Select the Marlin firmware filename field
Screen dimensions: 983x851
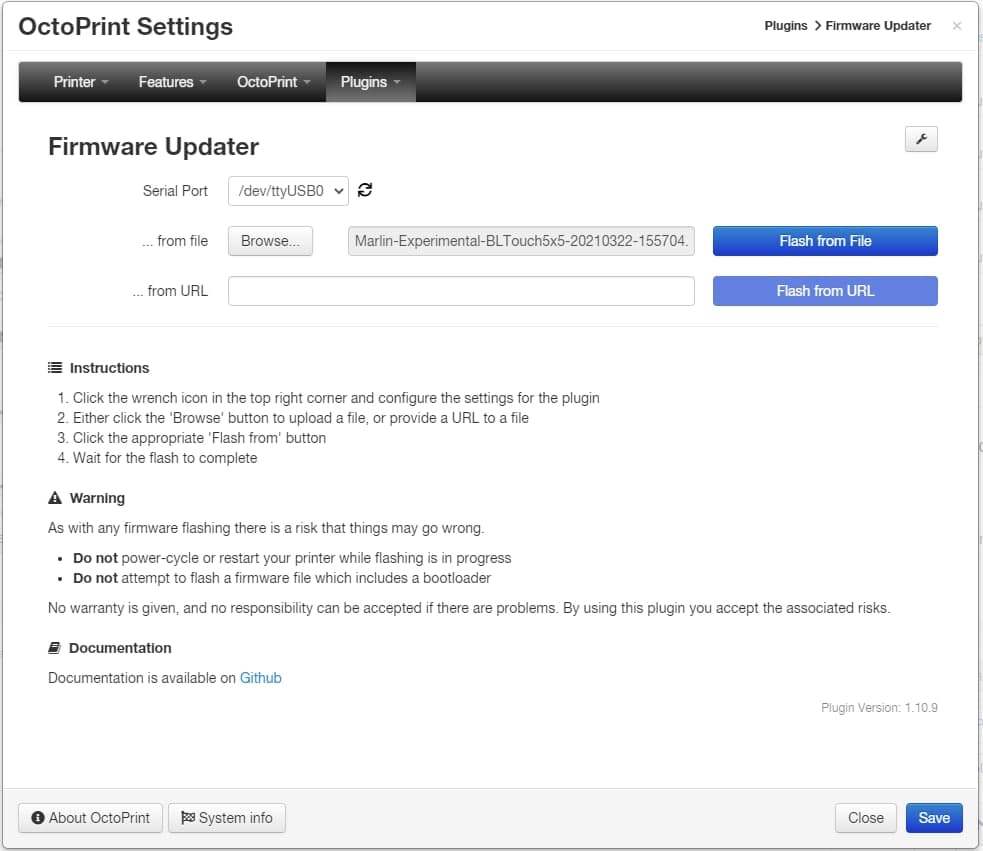[521, 241]
